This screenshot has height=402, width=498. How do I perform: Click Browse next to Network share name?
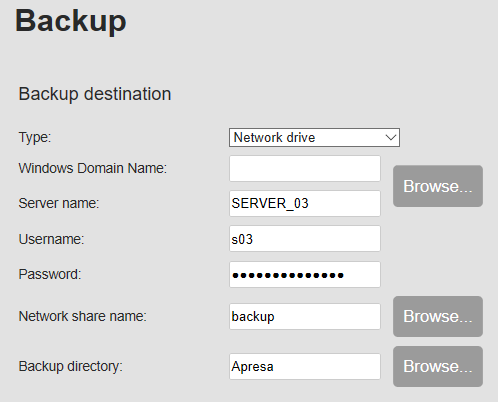[438, 316]
